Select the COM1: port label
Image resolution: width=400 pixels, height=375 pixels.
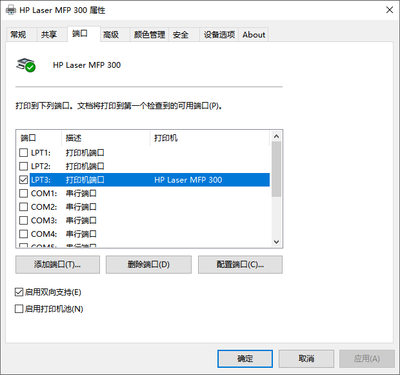(44, 193)
